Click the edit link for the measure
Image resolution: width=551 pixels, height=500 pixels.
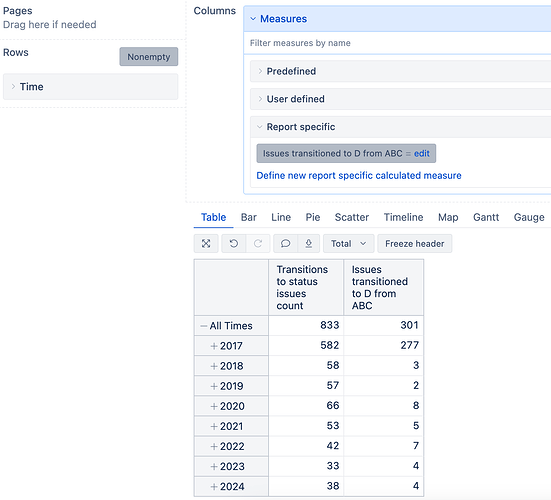(x=422, y=154)
